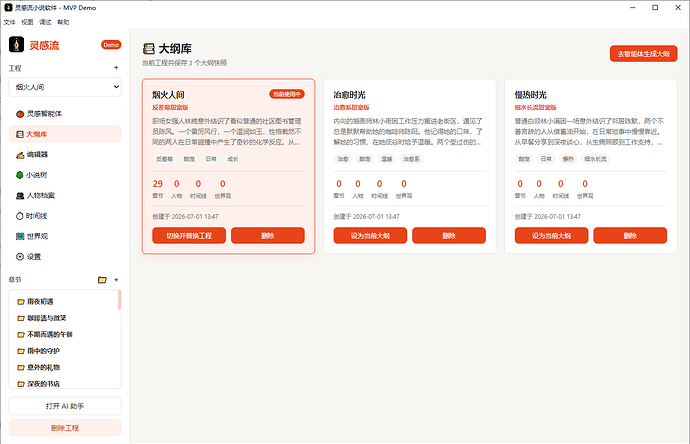Image resolution: width=690 pixels, height=444 pixels.
Task: Open the 调试 menu
Action: 45,22
